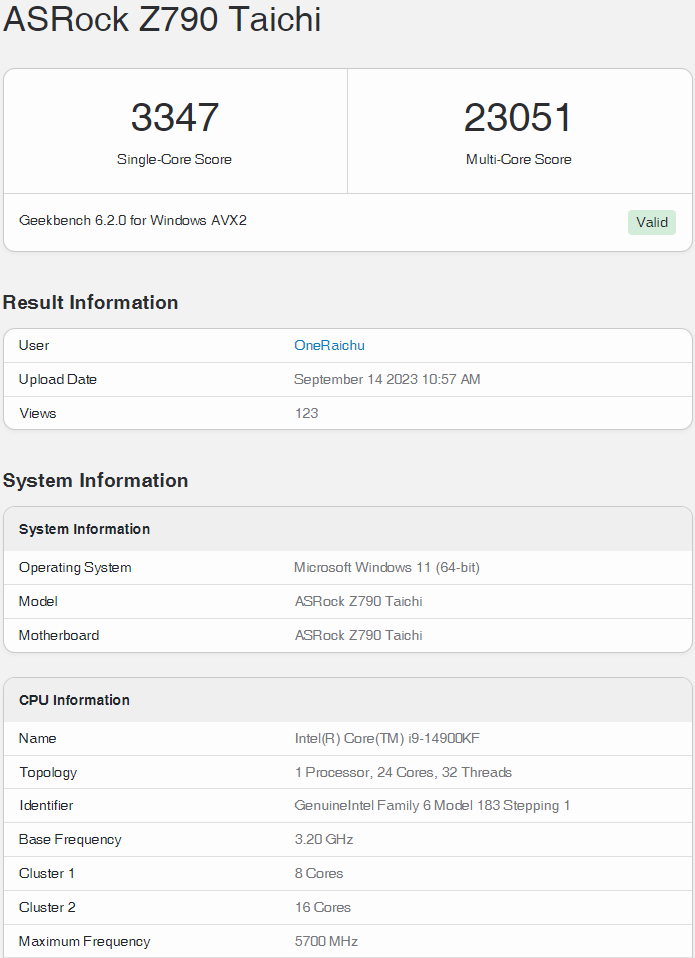Select the single-core score 3347
Image resolution: width=695 pixels, height=958 pixels.
coord(175,117)
